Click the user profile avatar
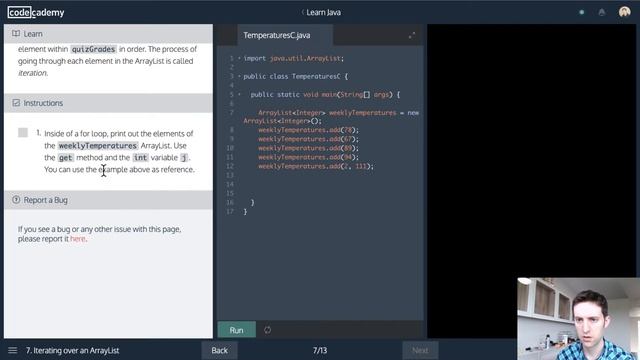The width and height of the screenshot is (640, 360). (x=624, y=12)
